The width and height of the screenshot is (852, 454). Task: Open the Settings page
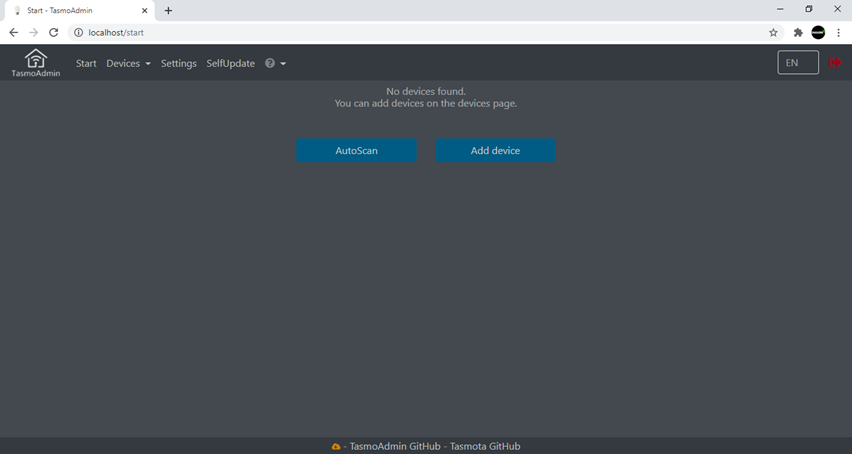(x=179, y=64)
